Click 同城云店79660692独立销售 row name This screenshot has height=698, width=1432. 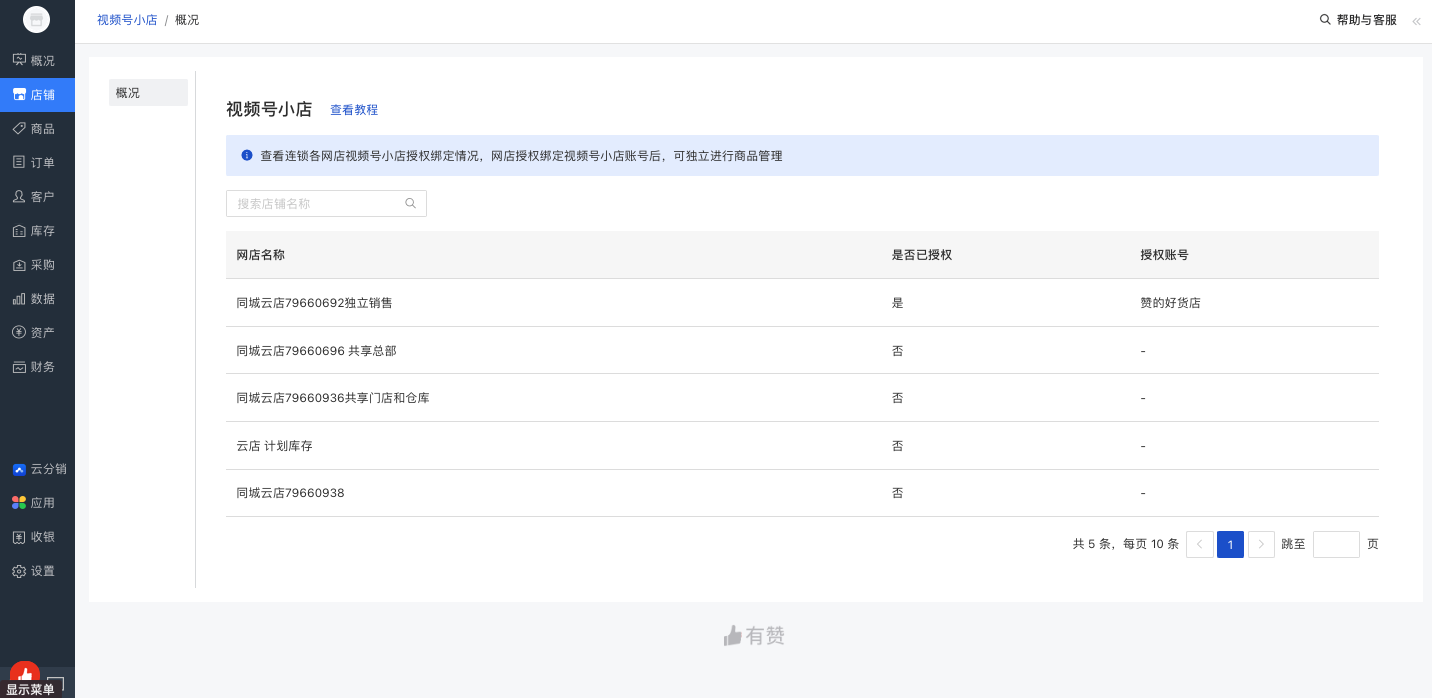pos(314,302)
